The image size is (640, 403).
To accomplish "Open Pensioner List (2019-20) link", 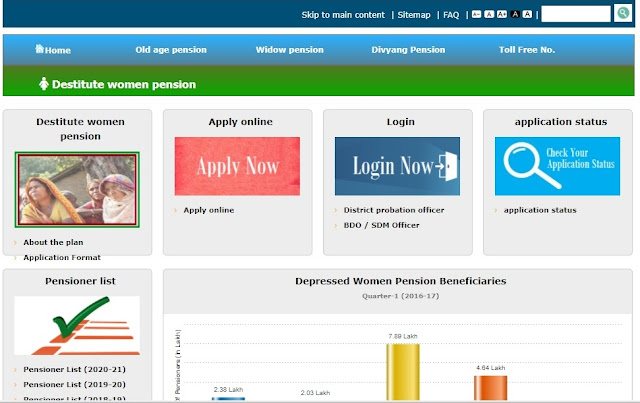I will point(74,385).
